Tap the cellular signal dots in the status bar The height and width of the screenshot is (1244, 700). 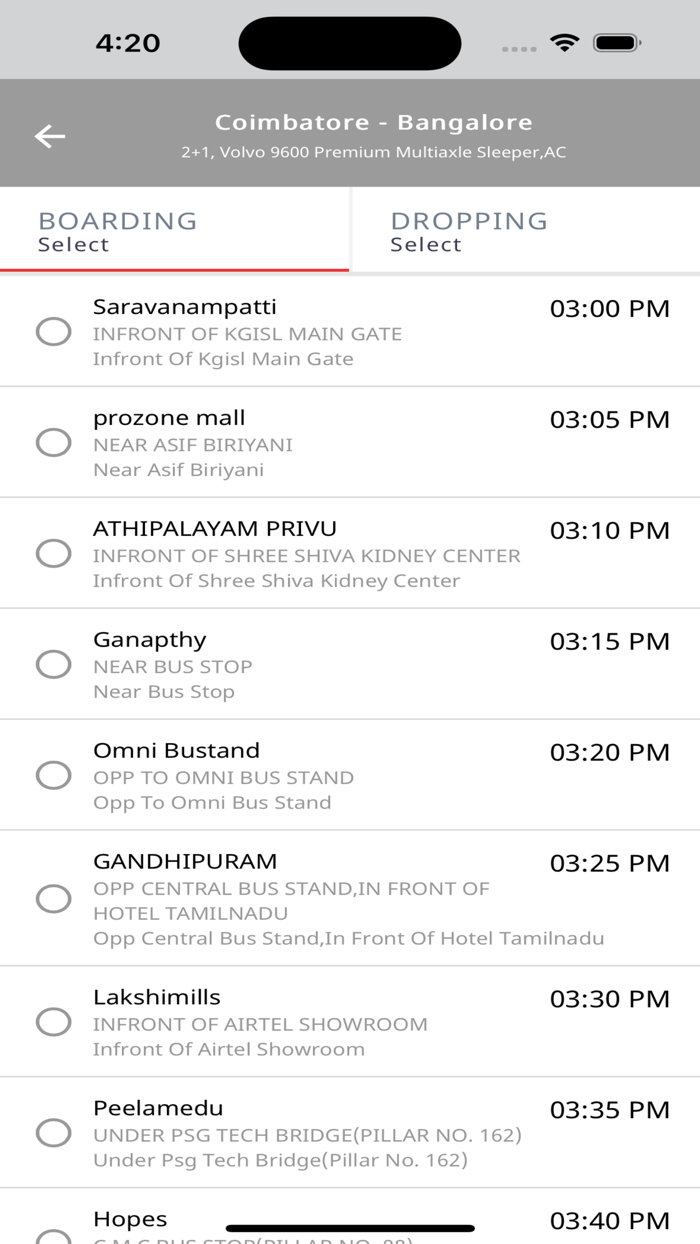pos(519,46)
